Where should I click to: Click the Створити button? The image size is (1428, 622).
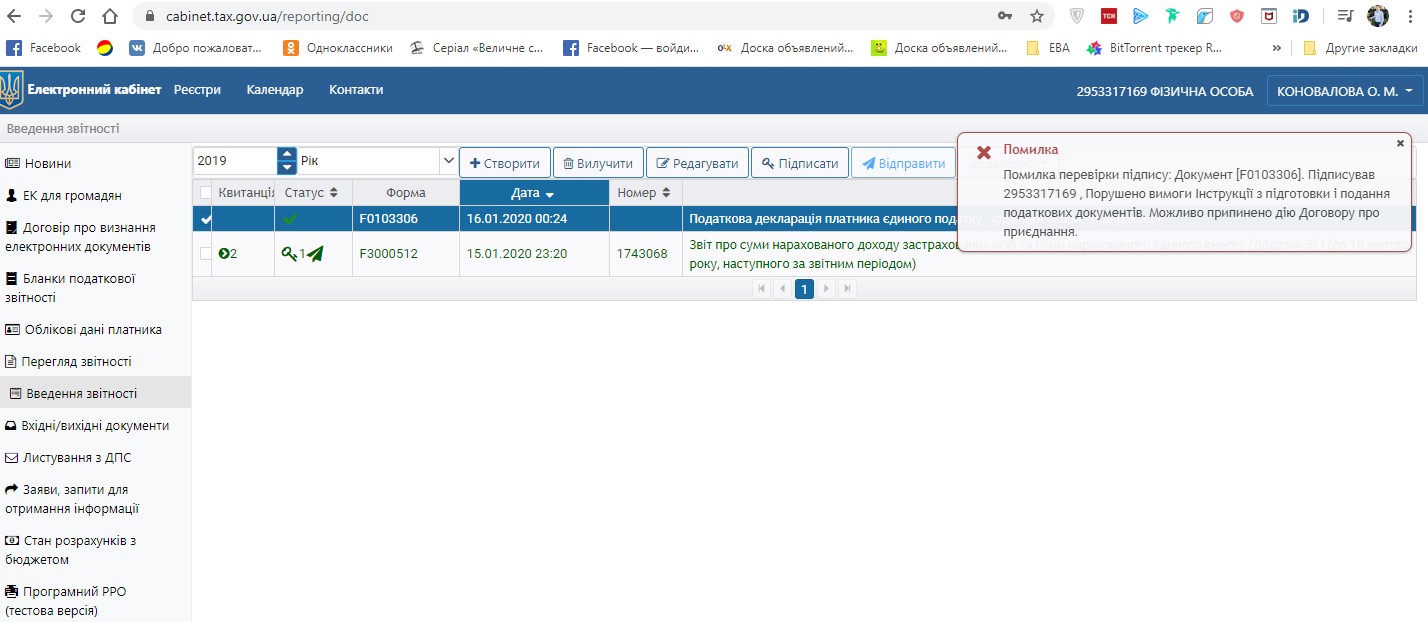click(504, 163)
